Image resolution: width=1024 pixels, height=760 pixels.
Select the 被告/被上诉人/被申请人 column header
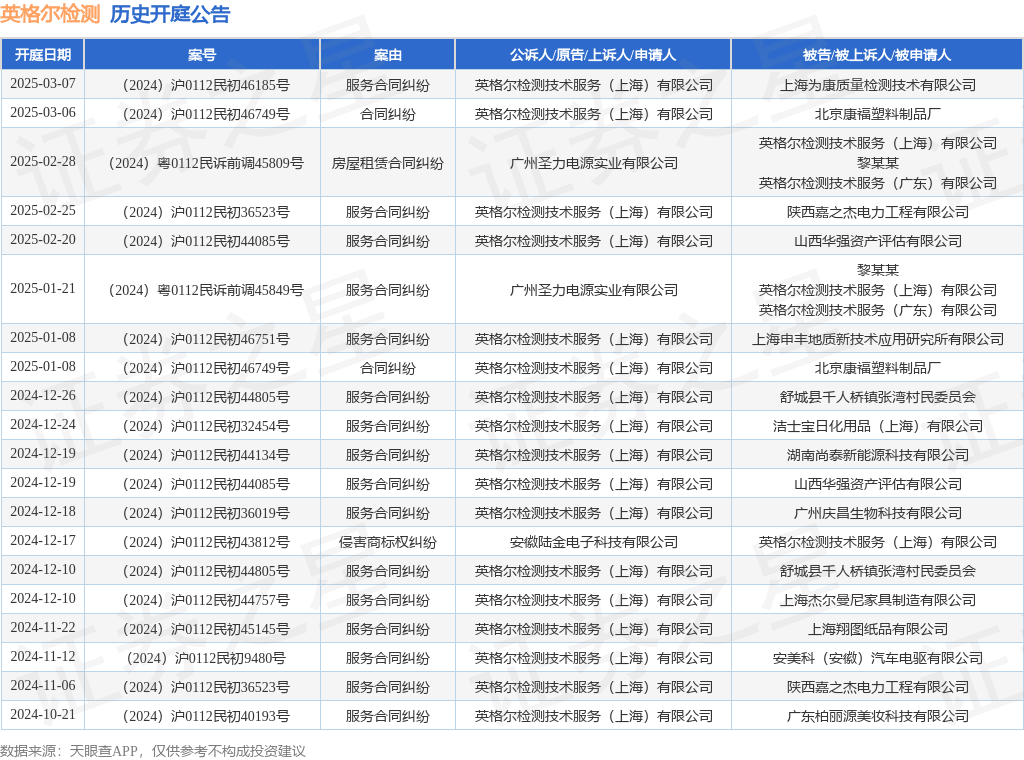(877, 55)
